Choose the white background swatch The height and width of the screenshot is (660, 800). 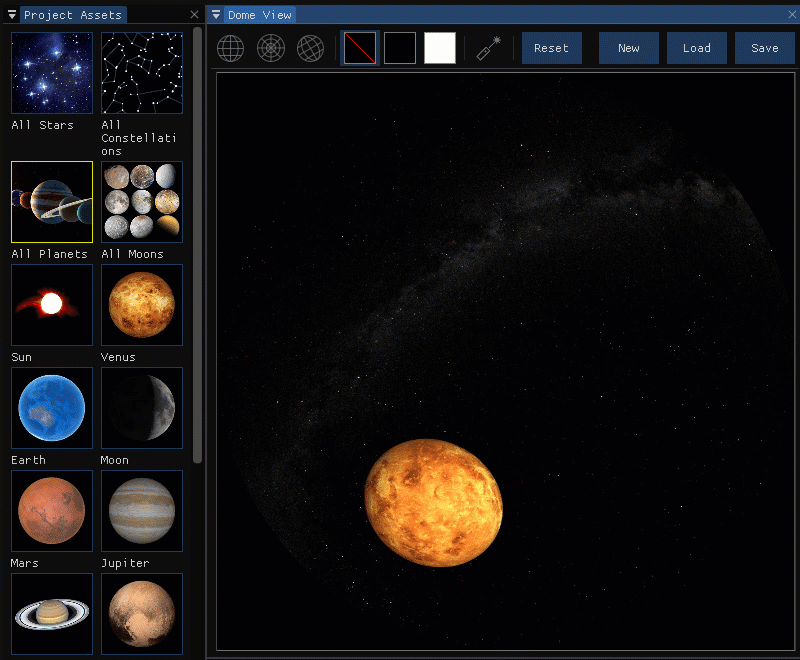tap(440, 48)
